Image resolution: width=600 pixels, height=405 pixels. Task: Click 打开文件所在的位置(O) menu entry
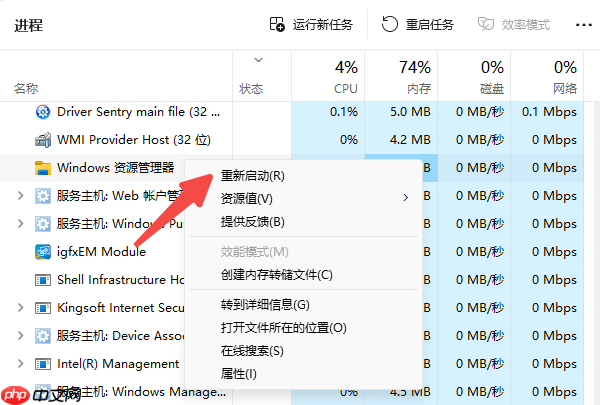tap(283, 328)
